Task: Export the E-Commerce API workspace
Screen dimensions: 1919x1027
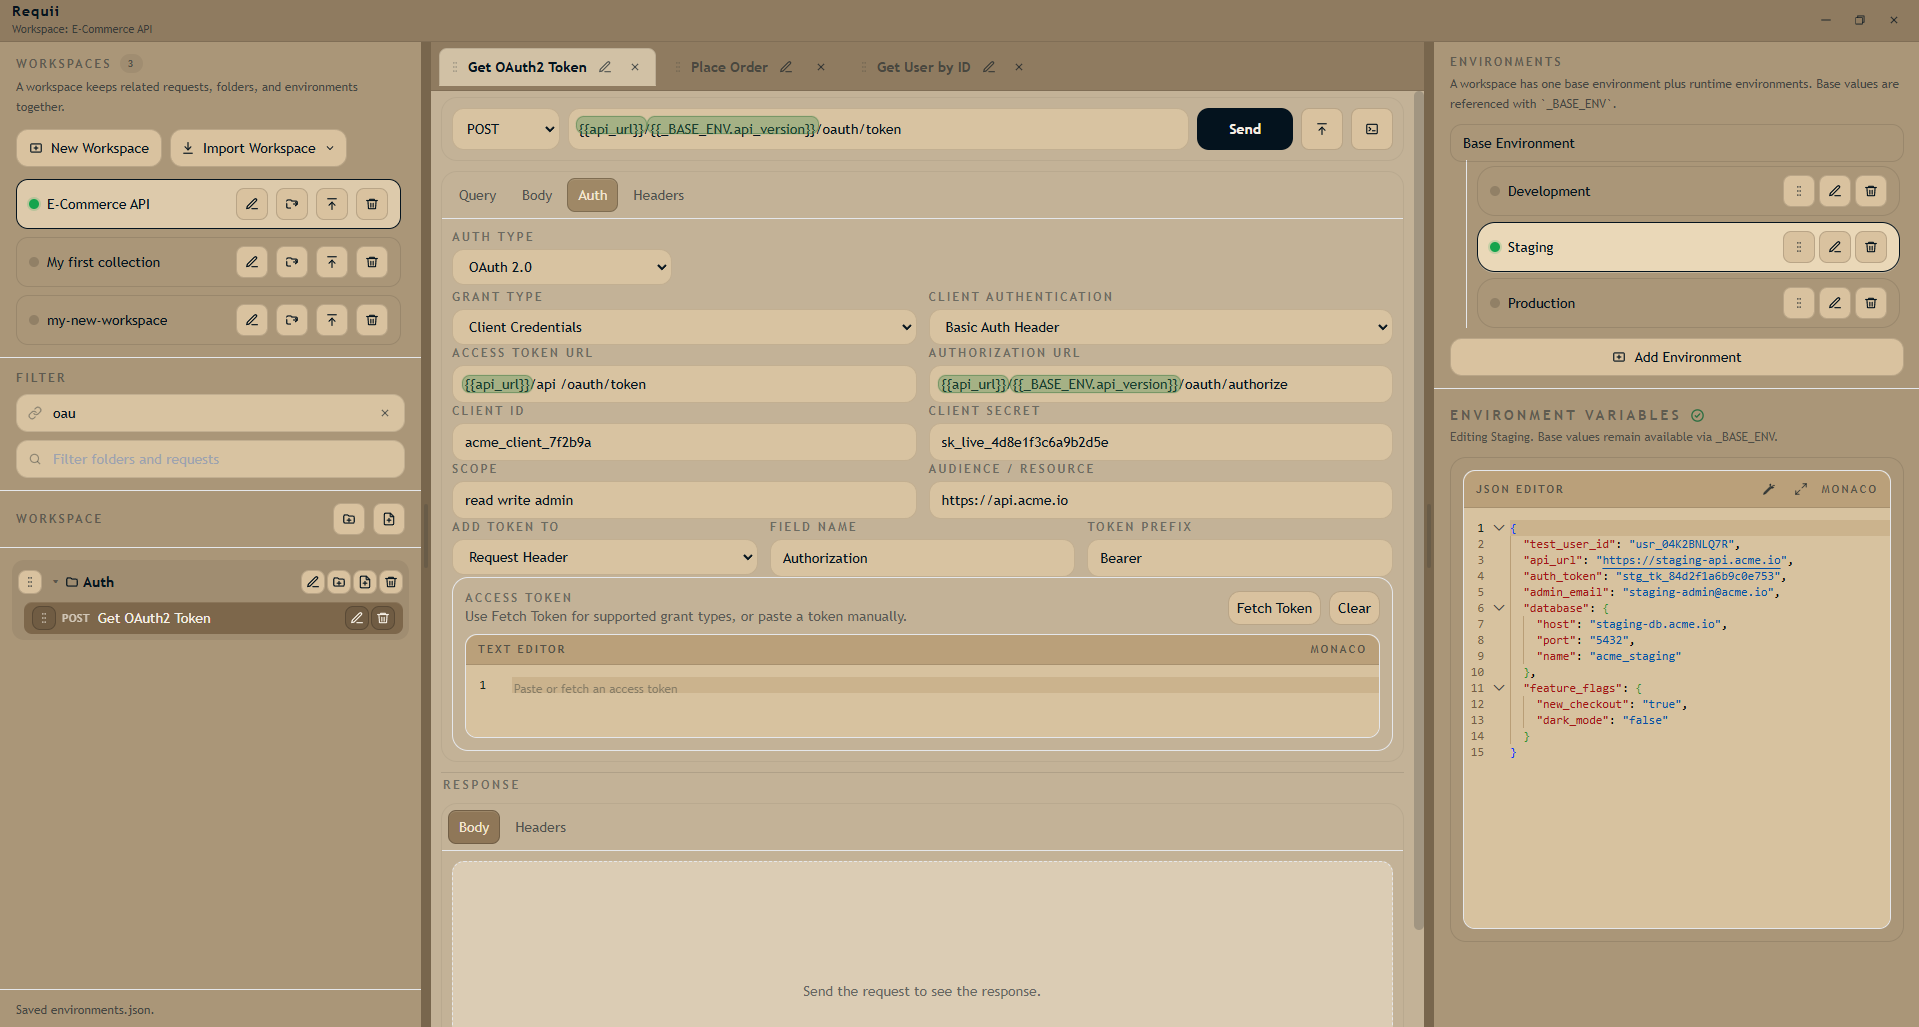Action: pos(332,204)
